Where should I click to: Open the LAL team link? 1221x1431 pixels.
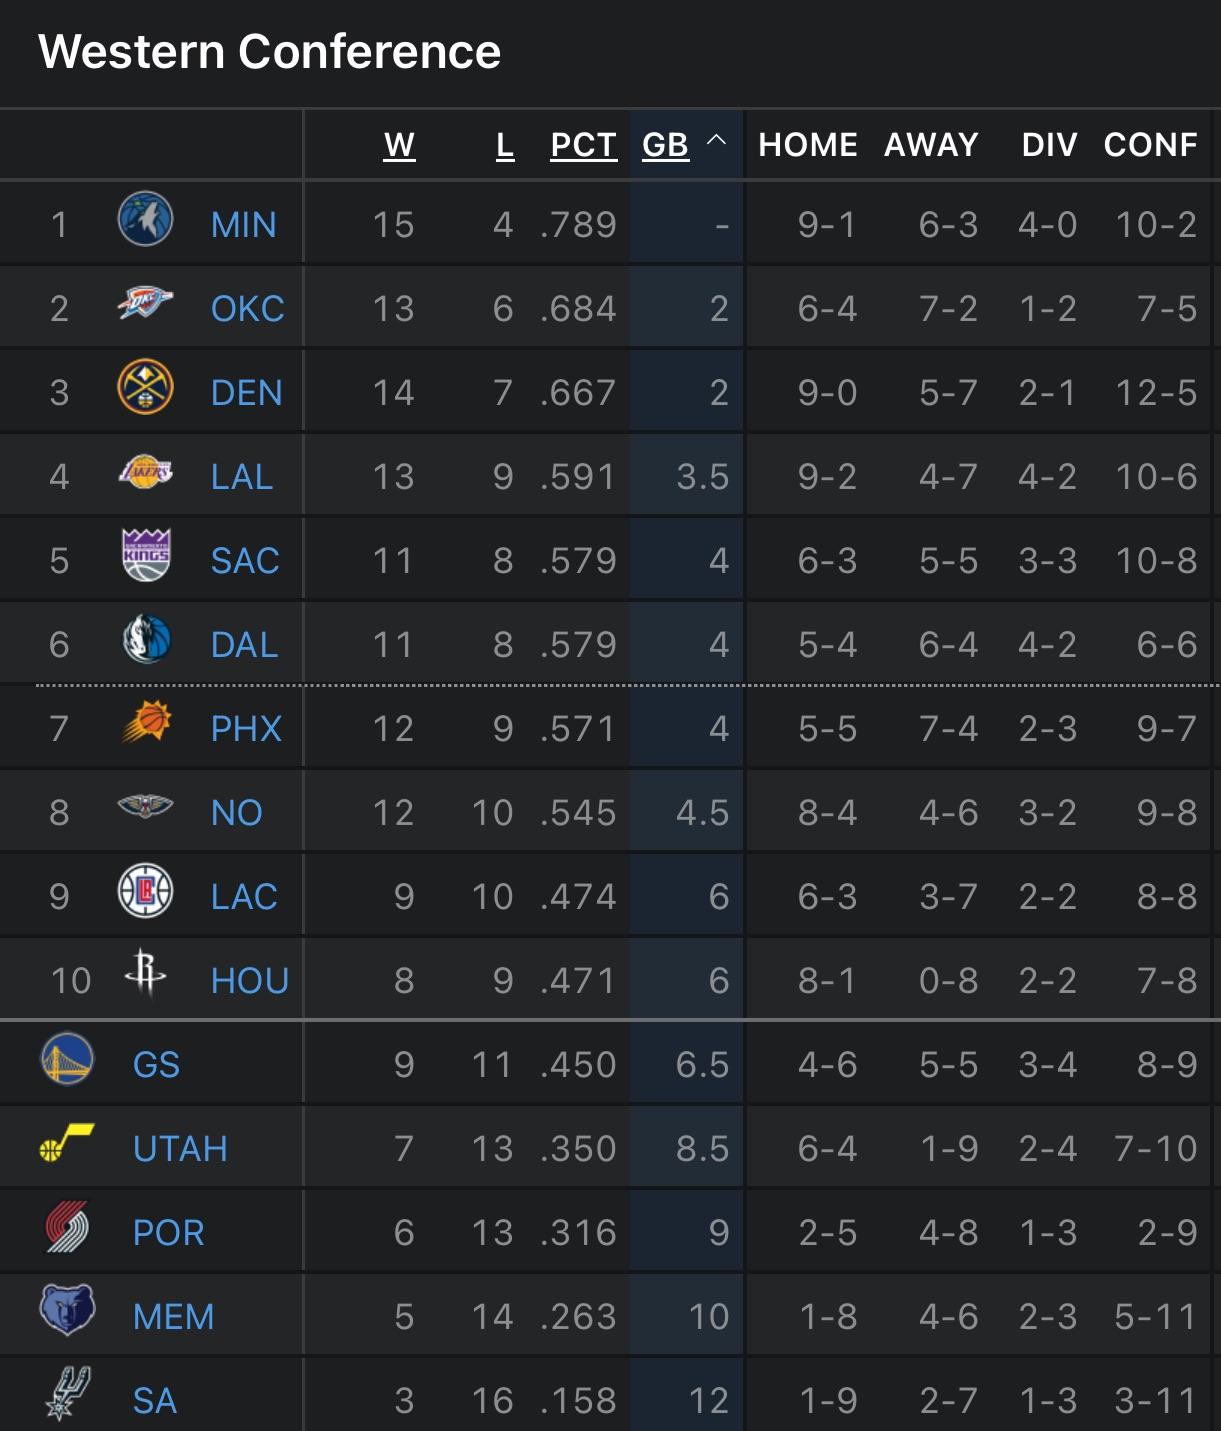pos(242,477)
